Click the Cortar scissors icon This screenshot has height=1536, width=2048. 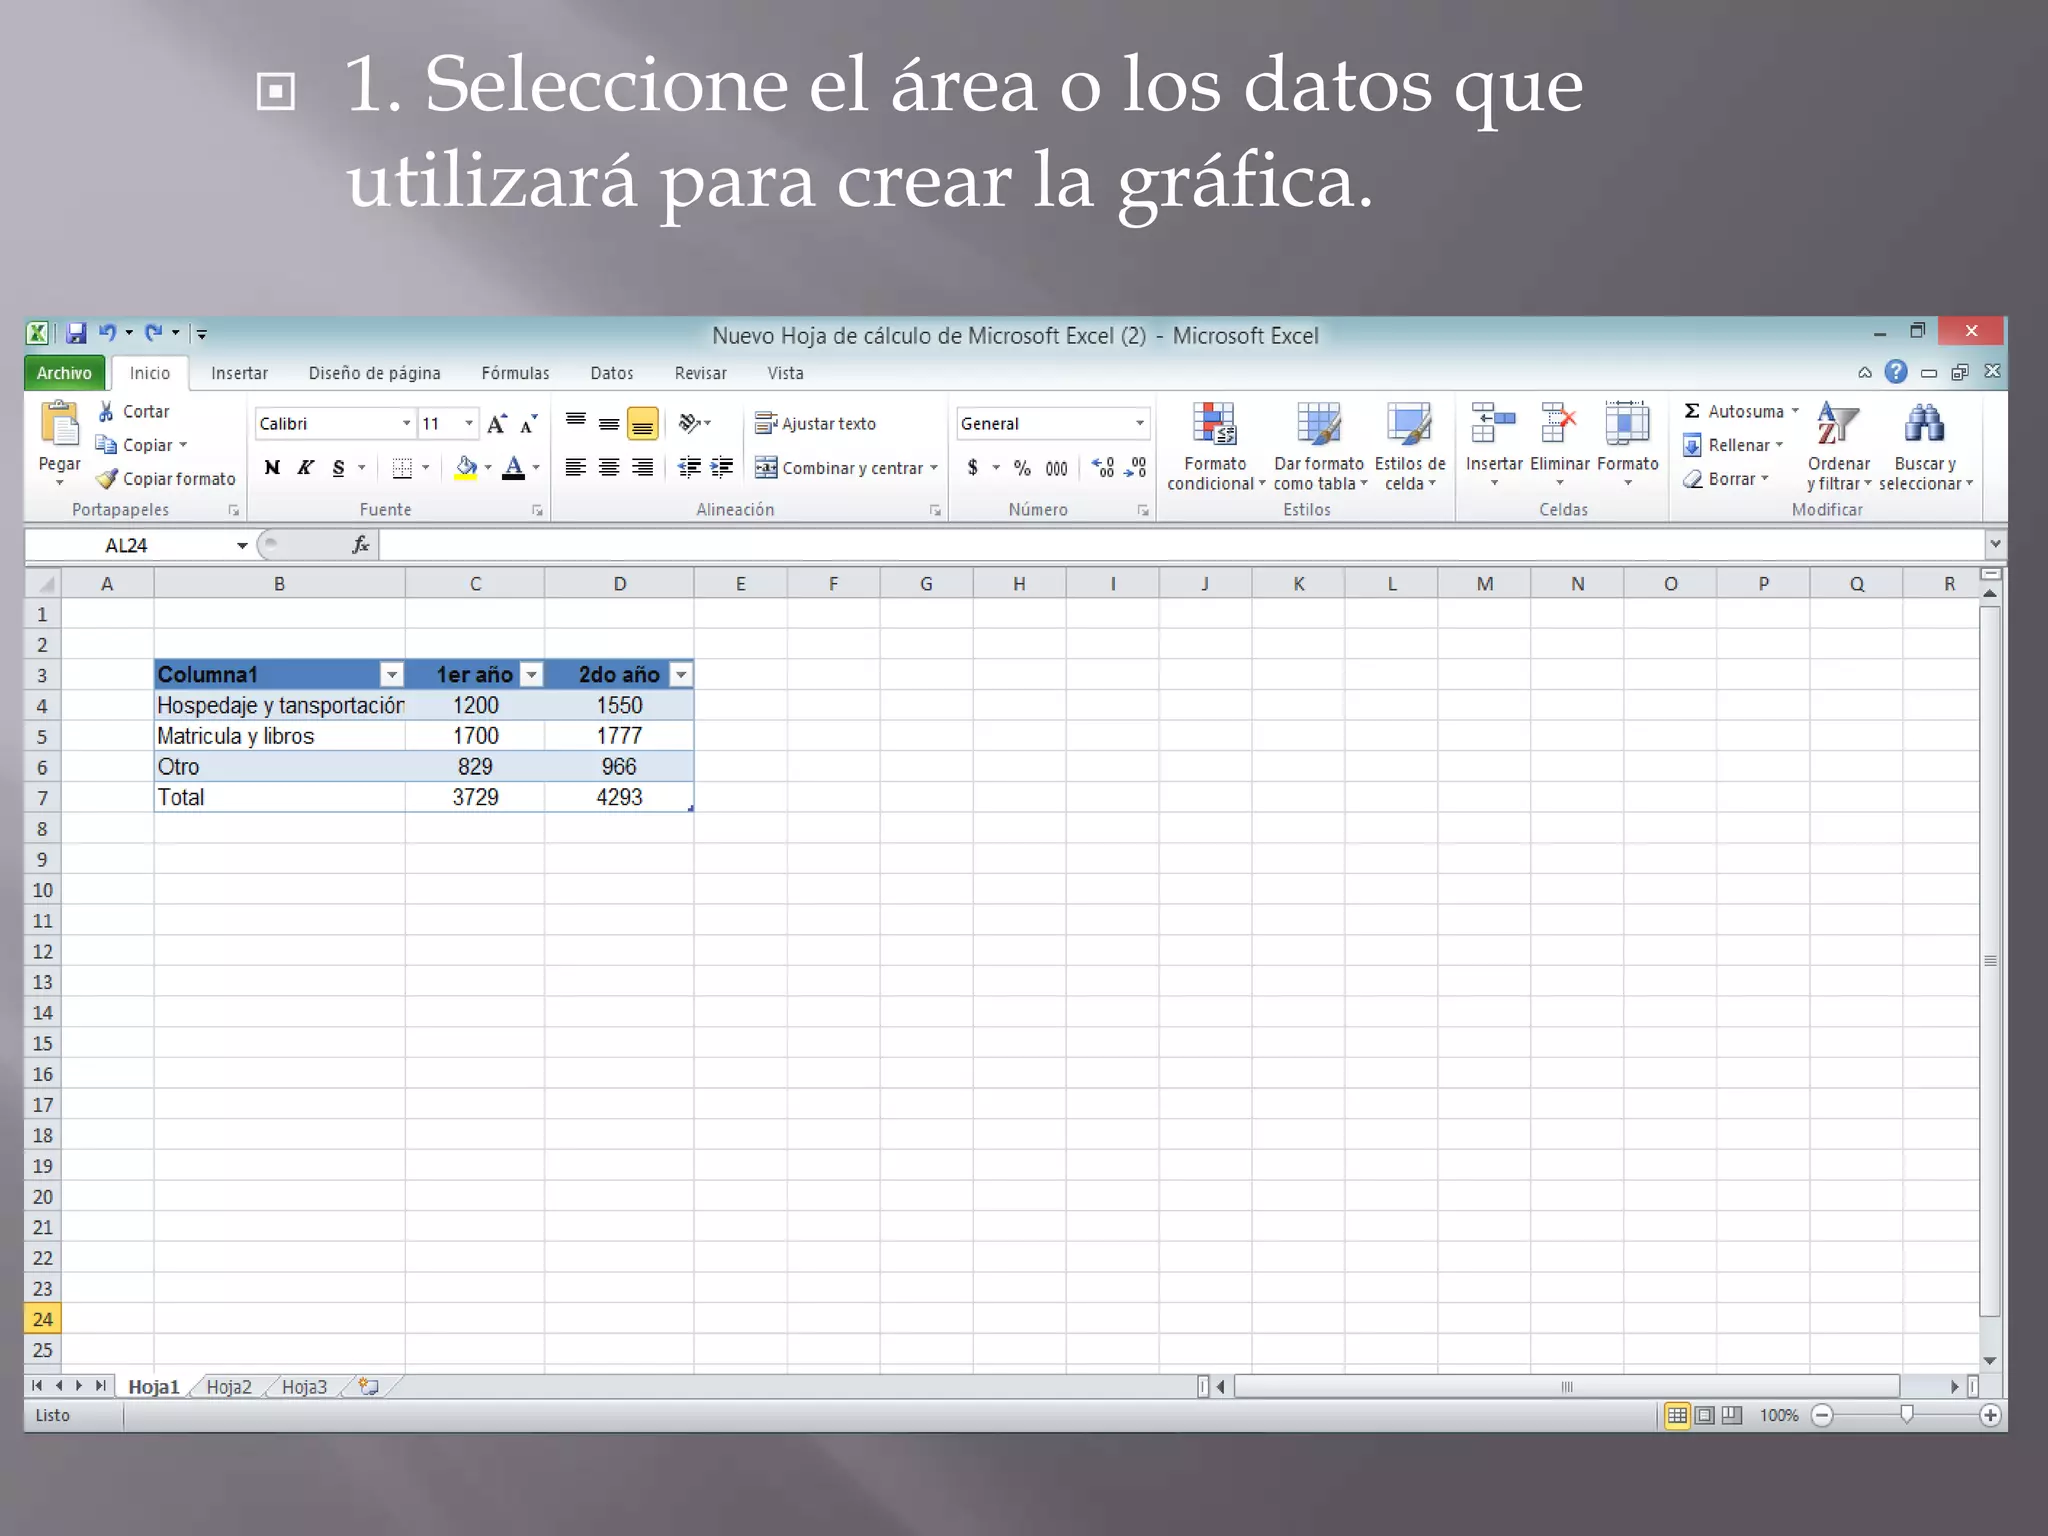coord(106,411)
